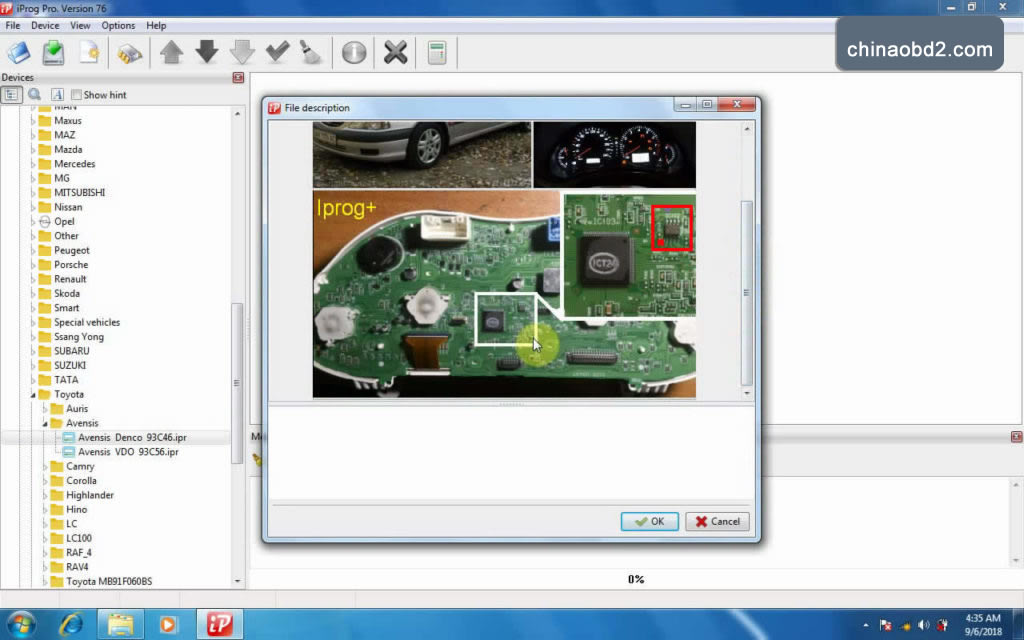Image resolution: width=1024 pixels, height=640 pixels.
Task: Open the calculator toolbar icon
Action: (x=437, y=53)
